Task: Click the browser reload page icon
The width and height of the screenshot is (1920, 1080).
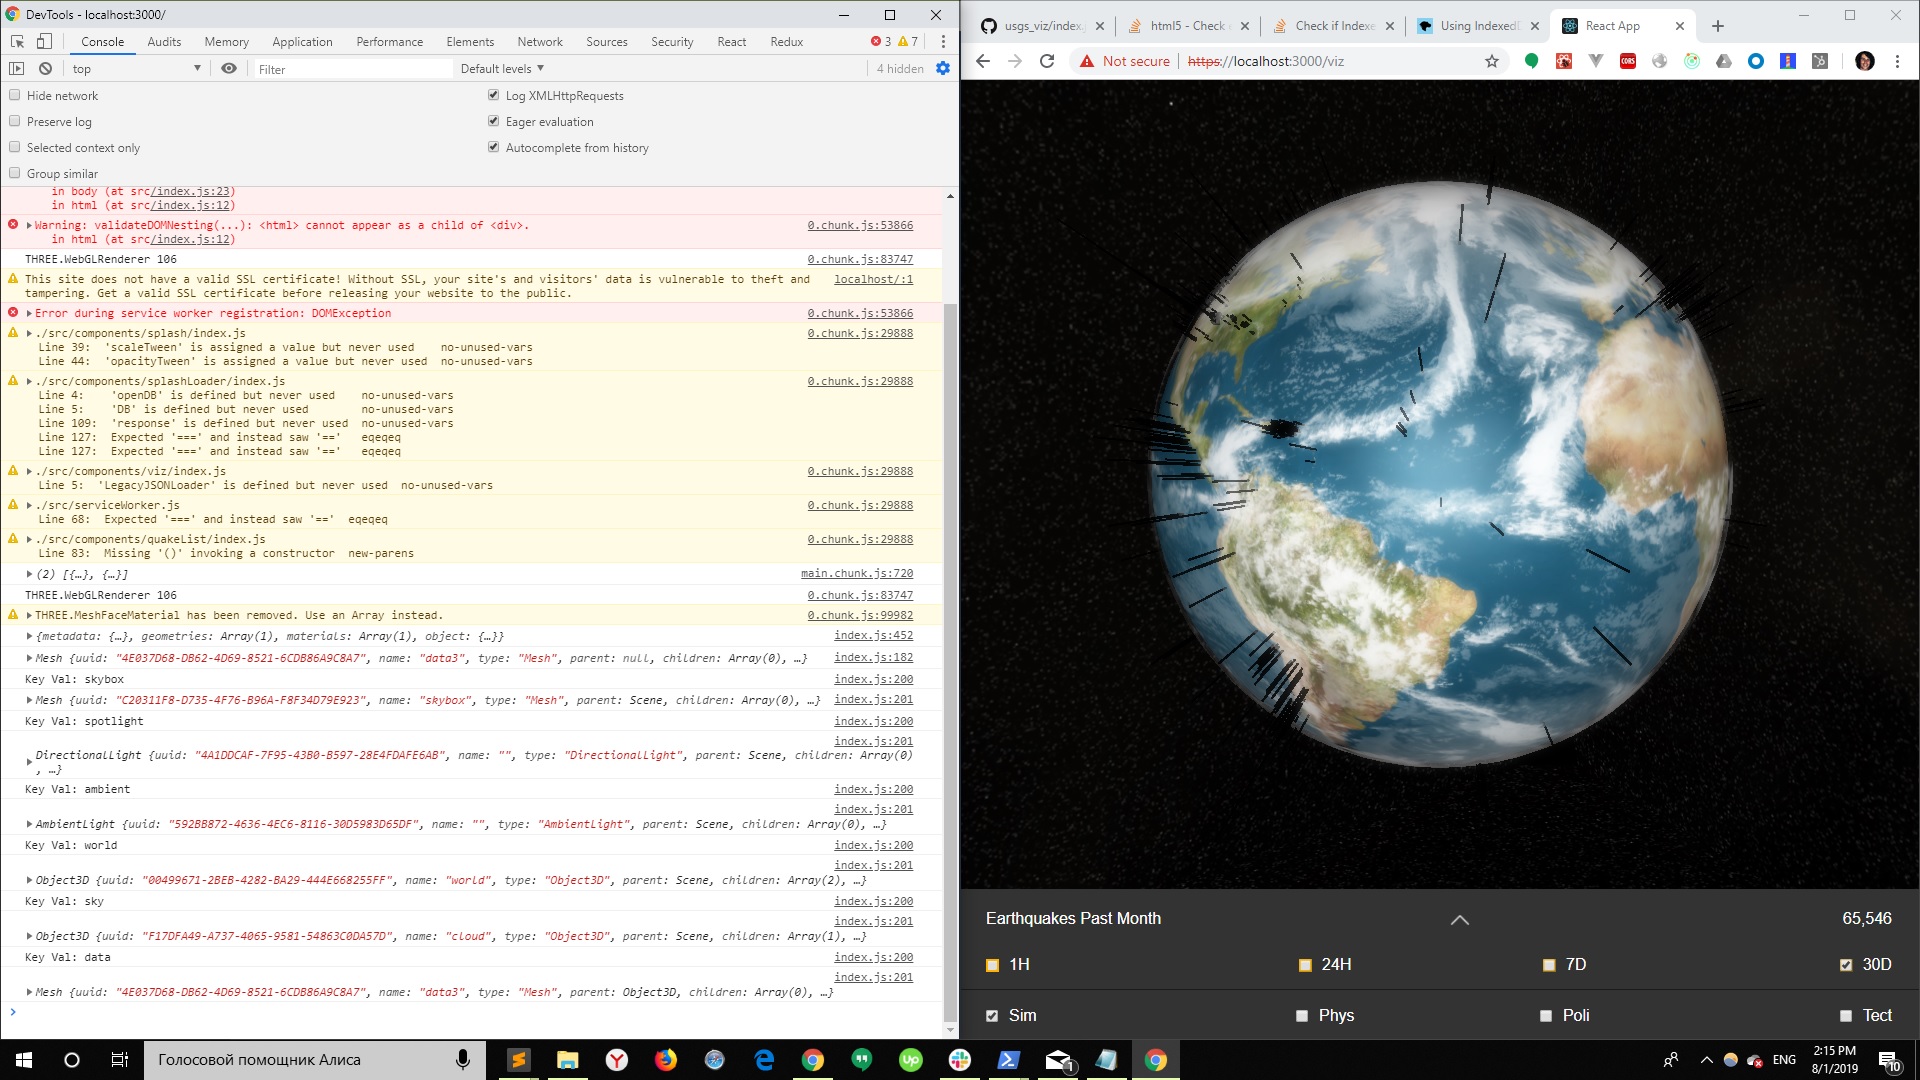Action: click(1047, 61)
